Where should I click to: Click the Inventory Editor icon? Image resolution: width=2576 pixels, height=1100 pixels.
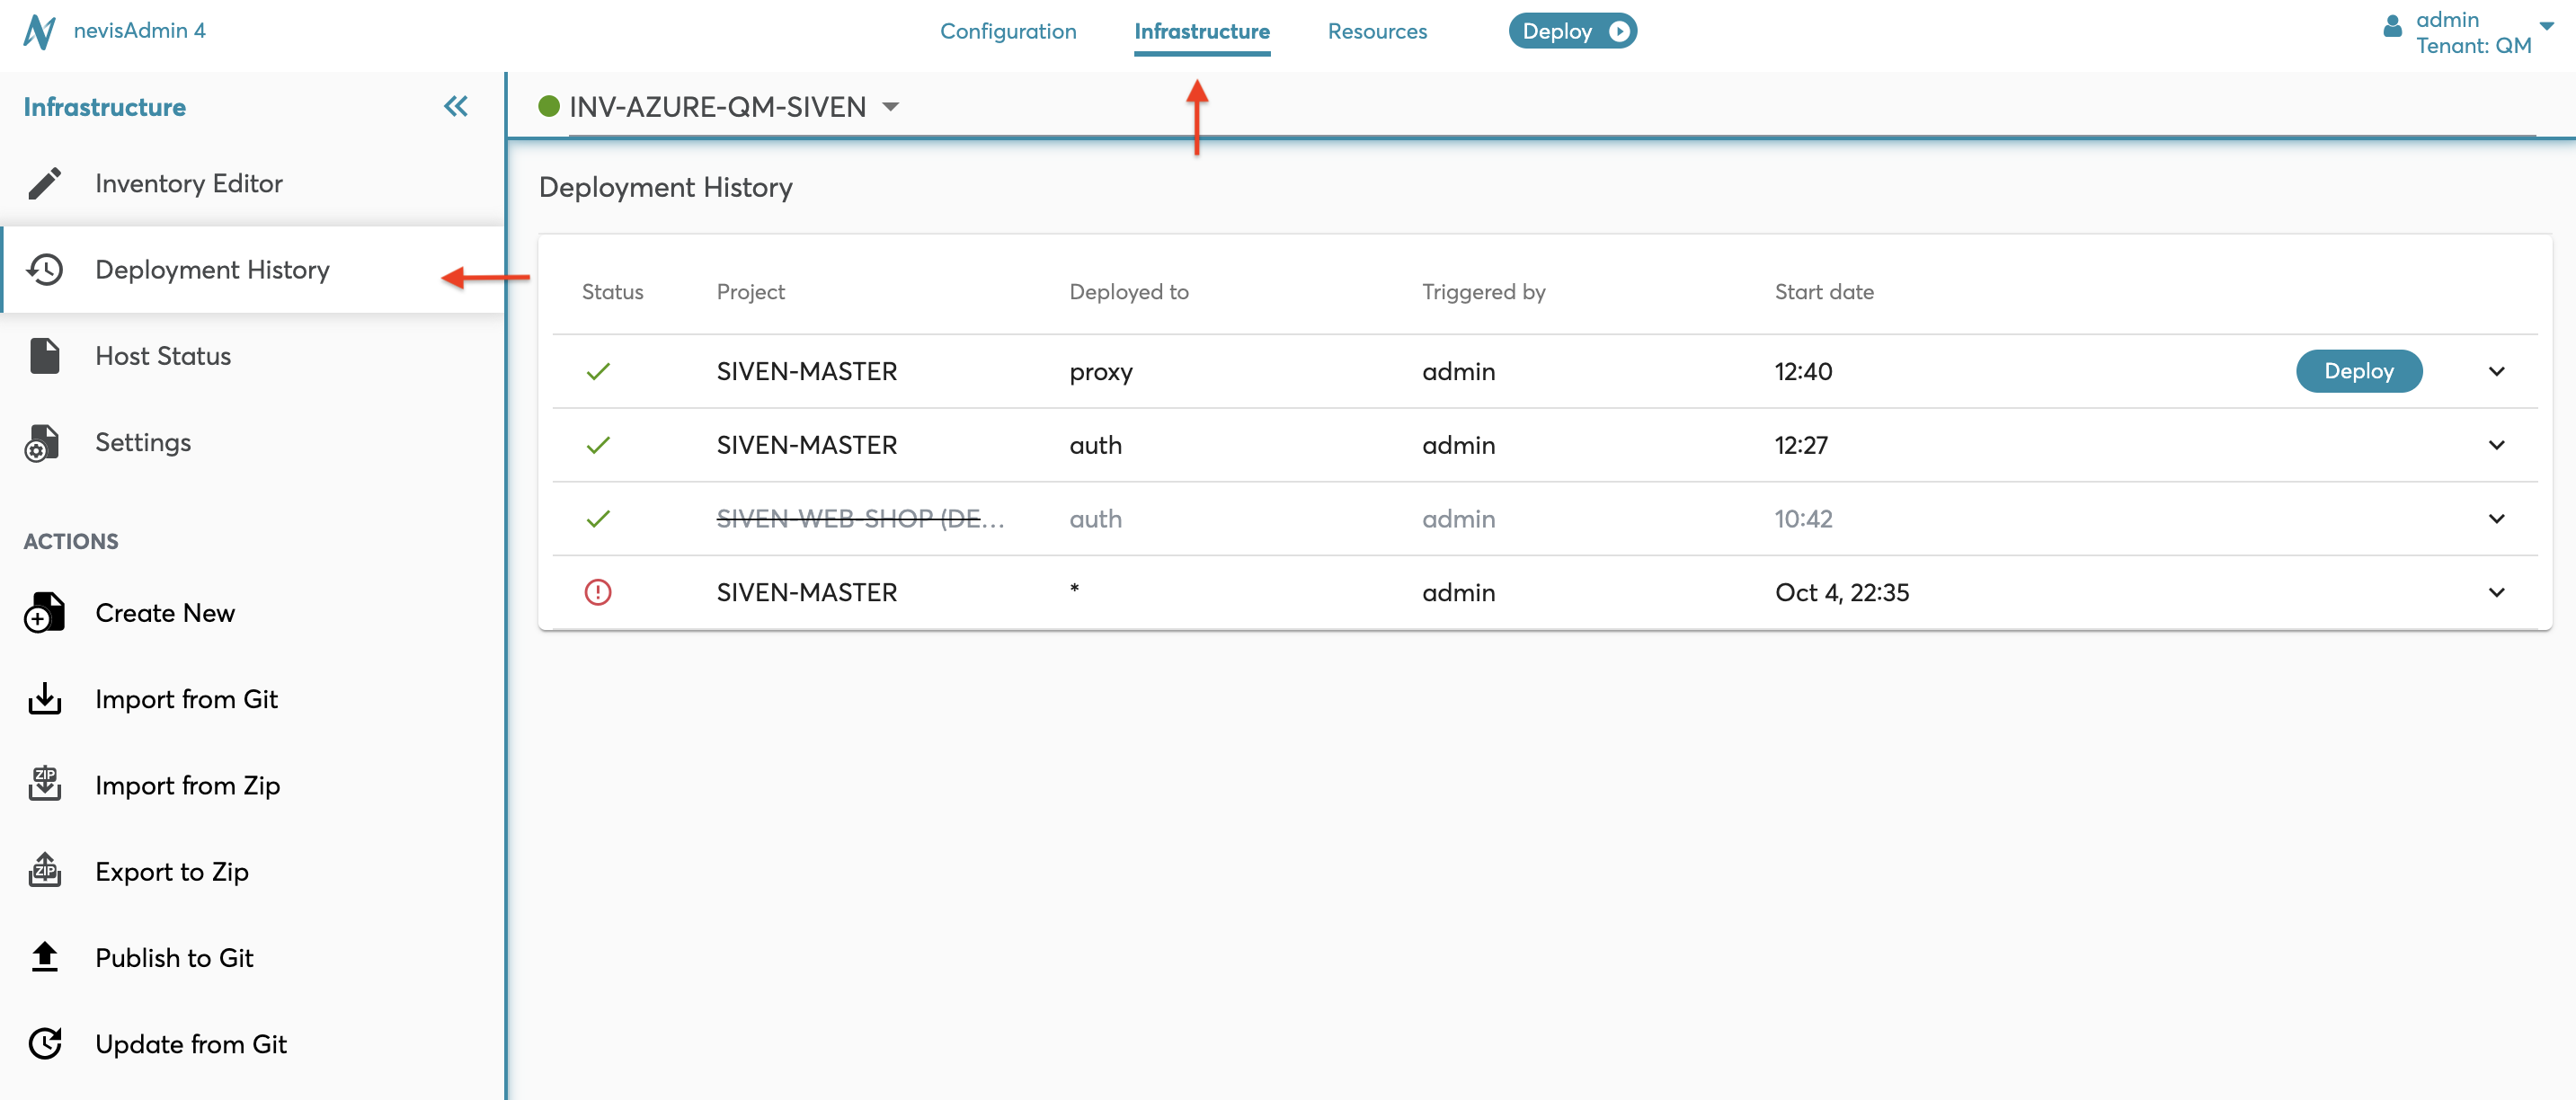tap(44, 182)
